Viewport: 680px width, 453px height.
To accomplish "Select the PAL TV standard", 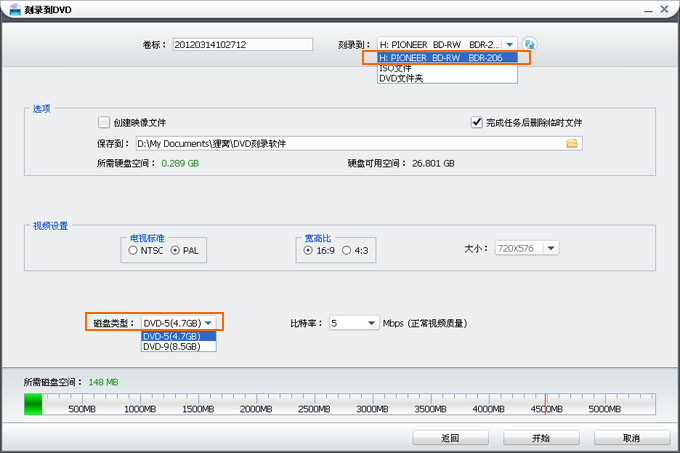I will pos(176,250).
